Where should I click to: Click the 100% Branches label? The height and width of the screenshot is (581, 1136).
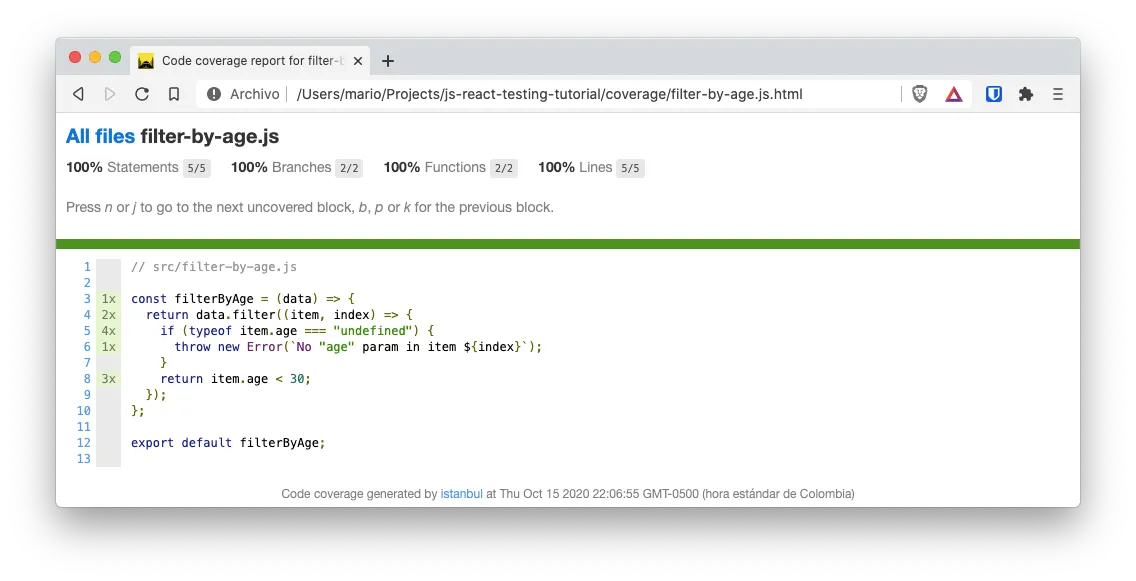pyautogui.click(x=281, y=167)
